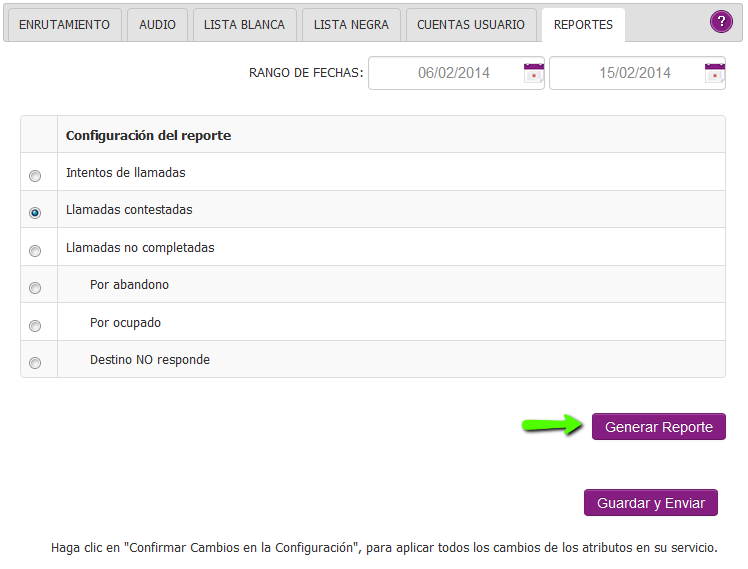Click the Haga clic en Confirmar Cambios instruction text
This screenshot has height=569, width=748.
click(x=384, y=548)
